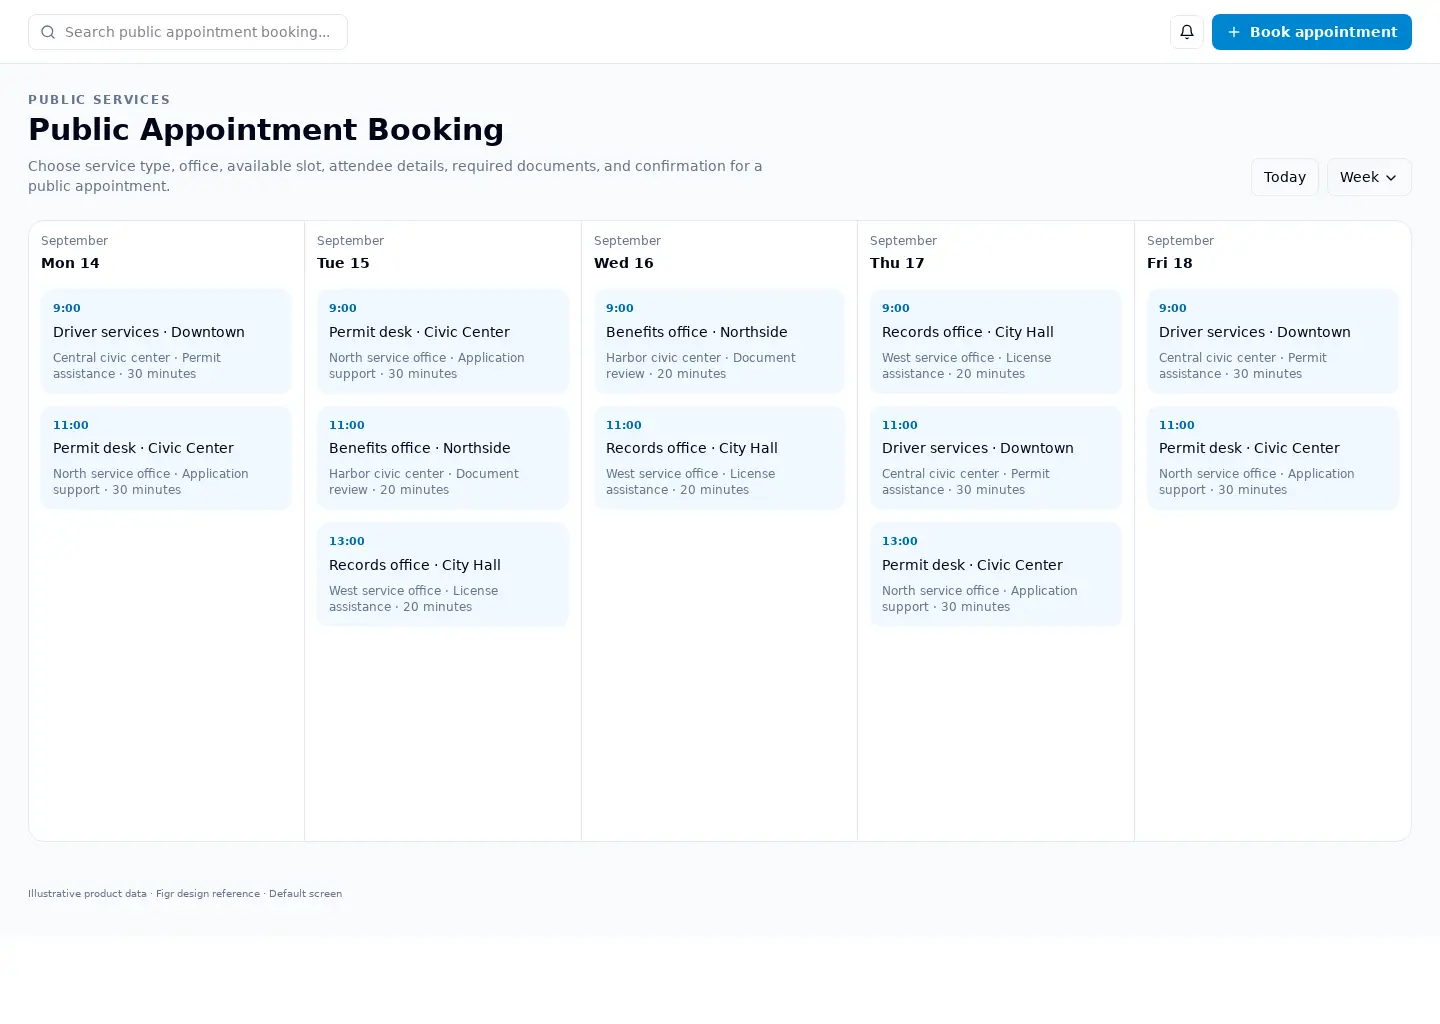
Task: Select Friday 9:00 Driver services slot
Action: click(1273, 341)
